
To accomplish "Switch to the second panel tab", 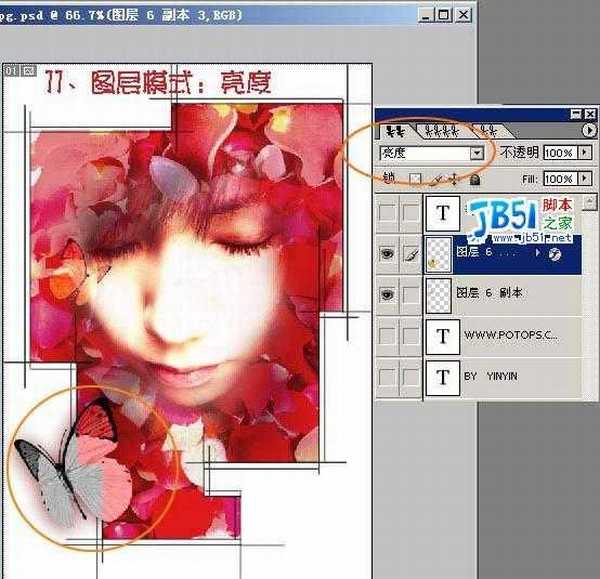I will (436, 131).
